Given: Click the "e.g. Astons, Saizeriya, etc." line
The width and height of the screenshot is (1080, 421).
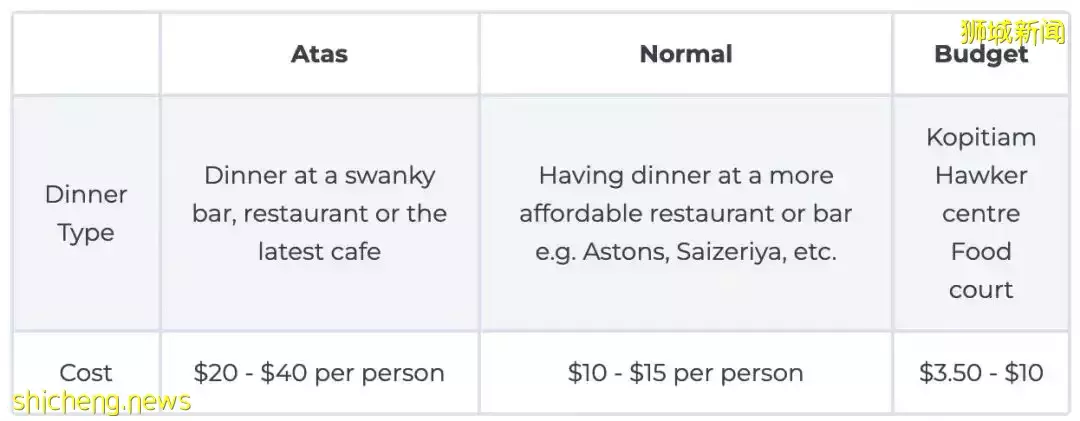Looking at the screenshot, I should [x=685, y=251].
